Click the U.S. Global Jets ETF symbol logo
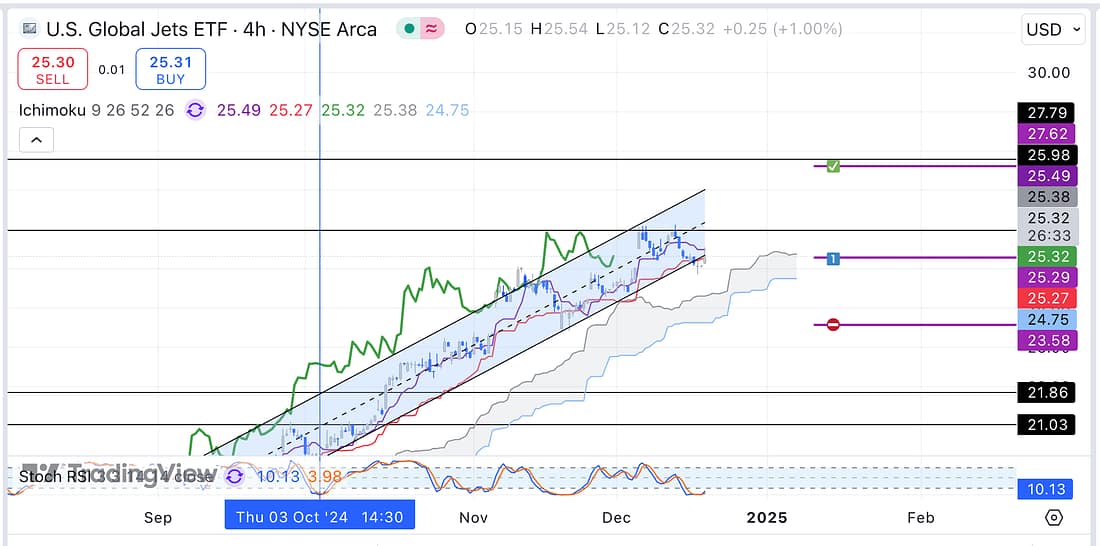The width and height of the screenshot is (1100, 546). pyautogui.click(x=29, y=29)
